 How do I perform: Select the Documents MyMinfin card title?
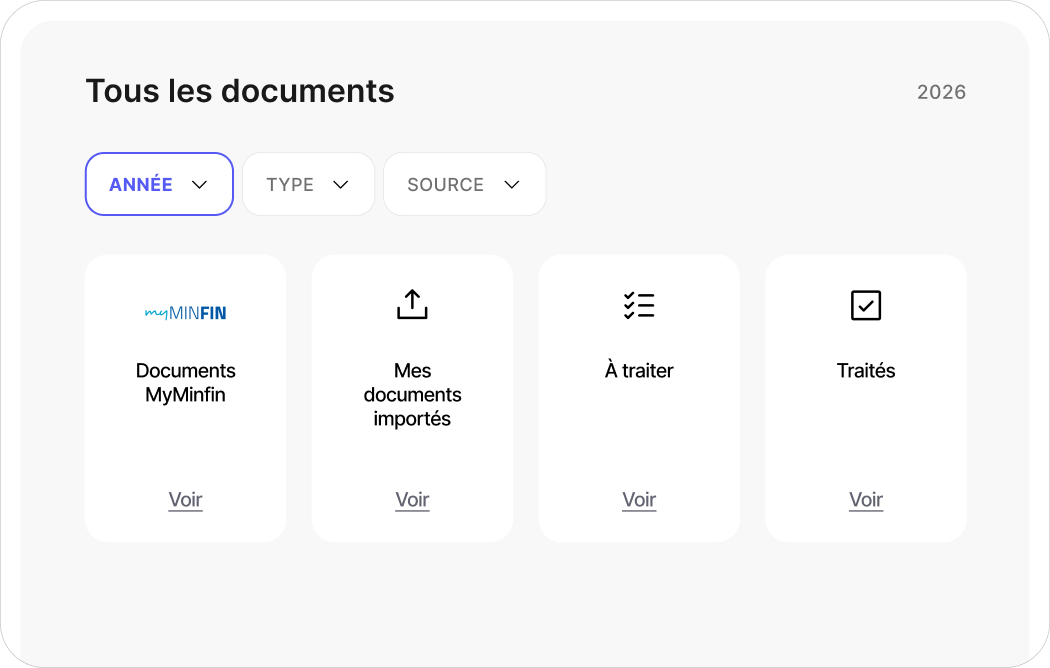(185, 382)
